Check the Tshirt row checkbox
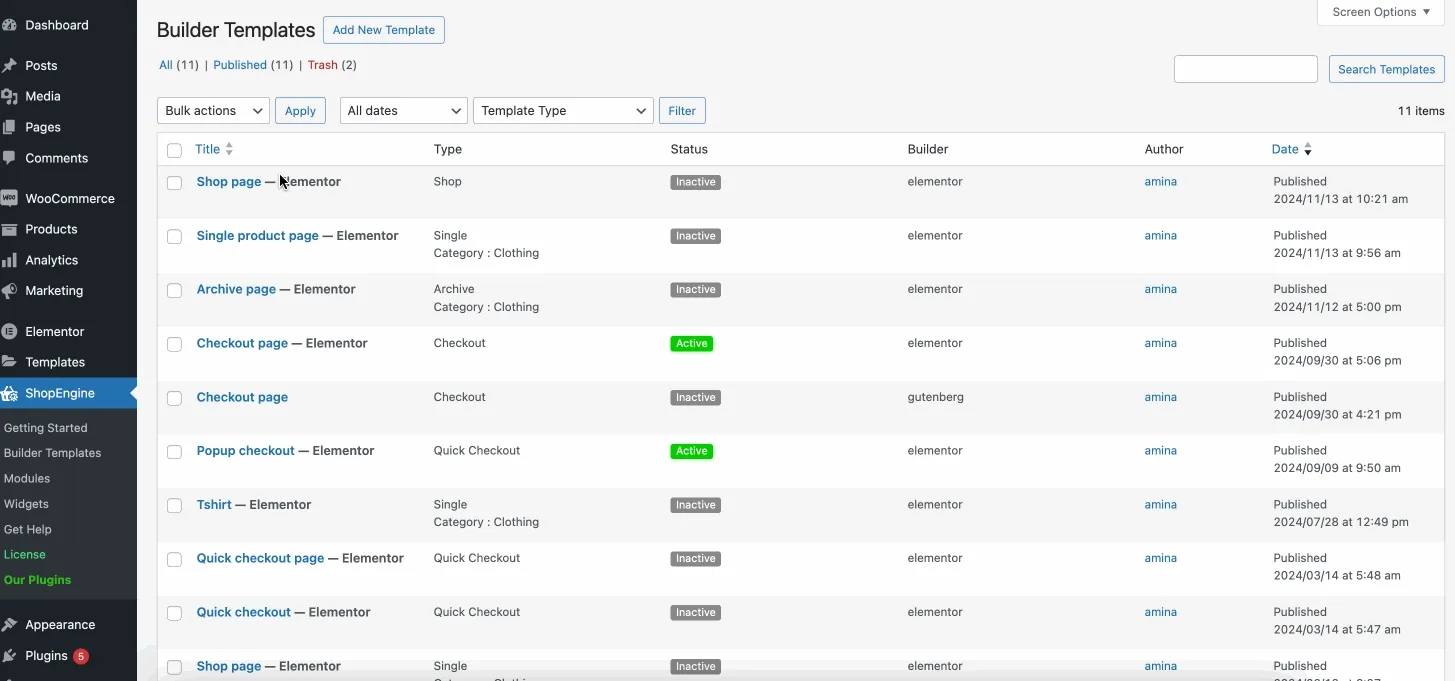Image resolution: width=1455 pixels, height=681 pixels. tap(174, 506)
